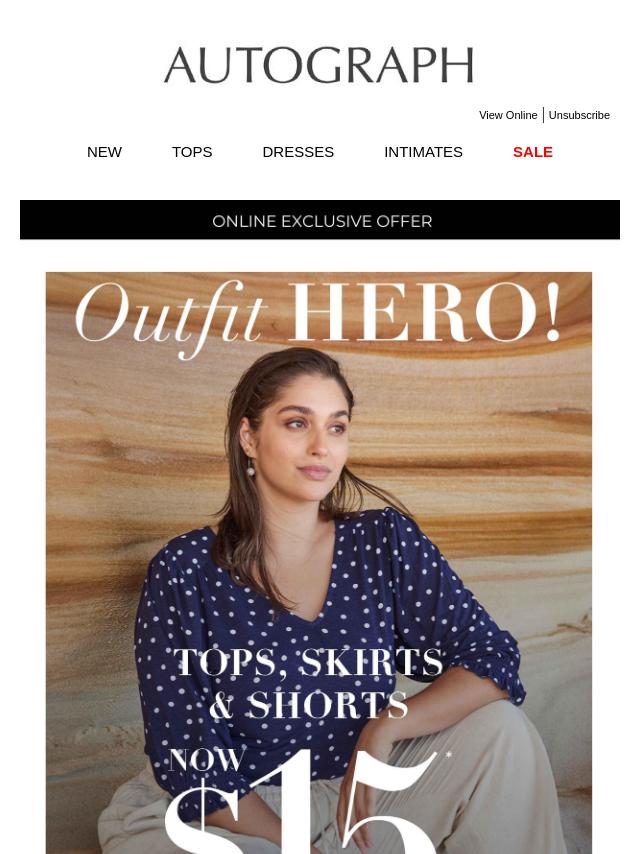Open the INTIMATES category
Image resolution: width=640 pixels, height=854 pixels.
click(x=423, y=152)
